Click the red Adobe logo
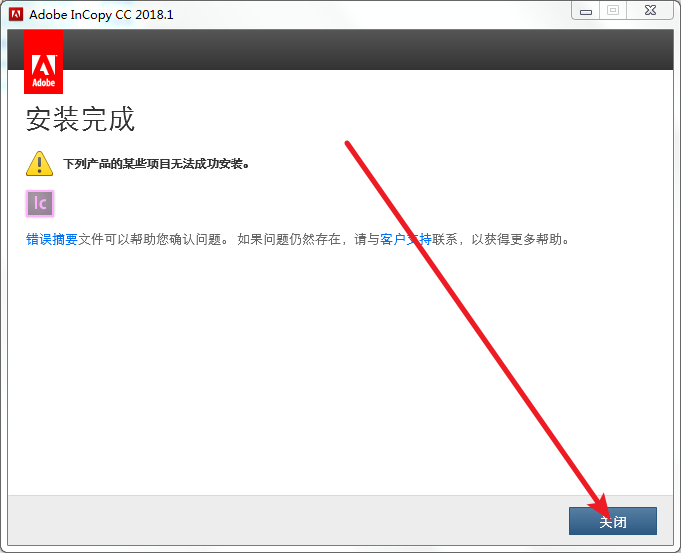The image size is (681, 553). pyautogui.click(x=43, y=62)
